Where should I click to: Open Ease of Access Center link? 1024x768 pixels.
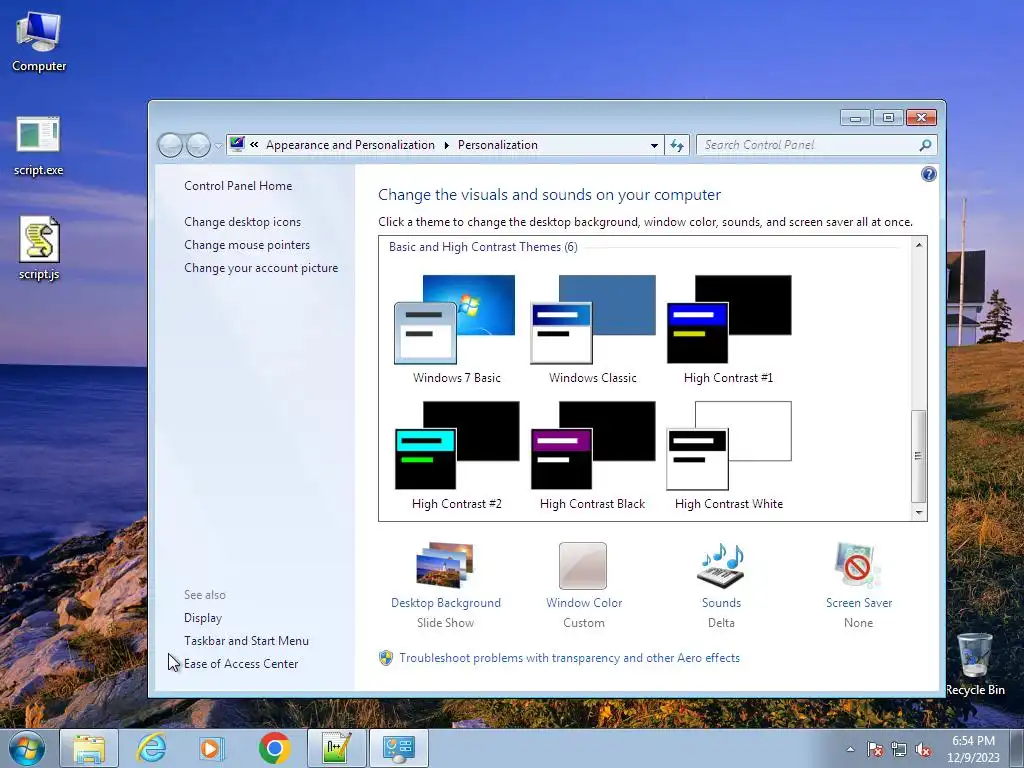241,664
